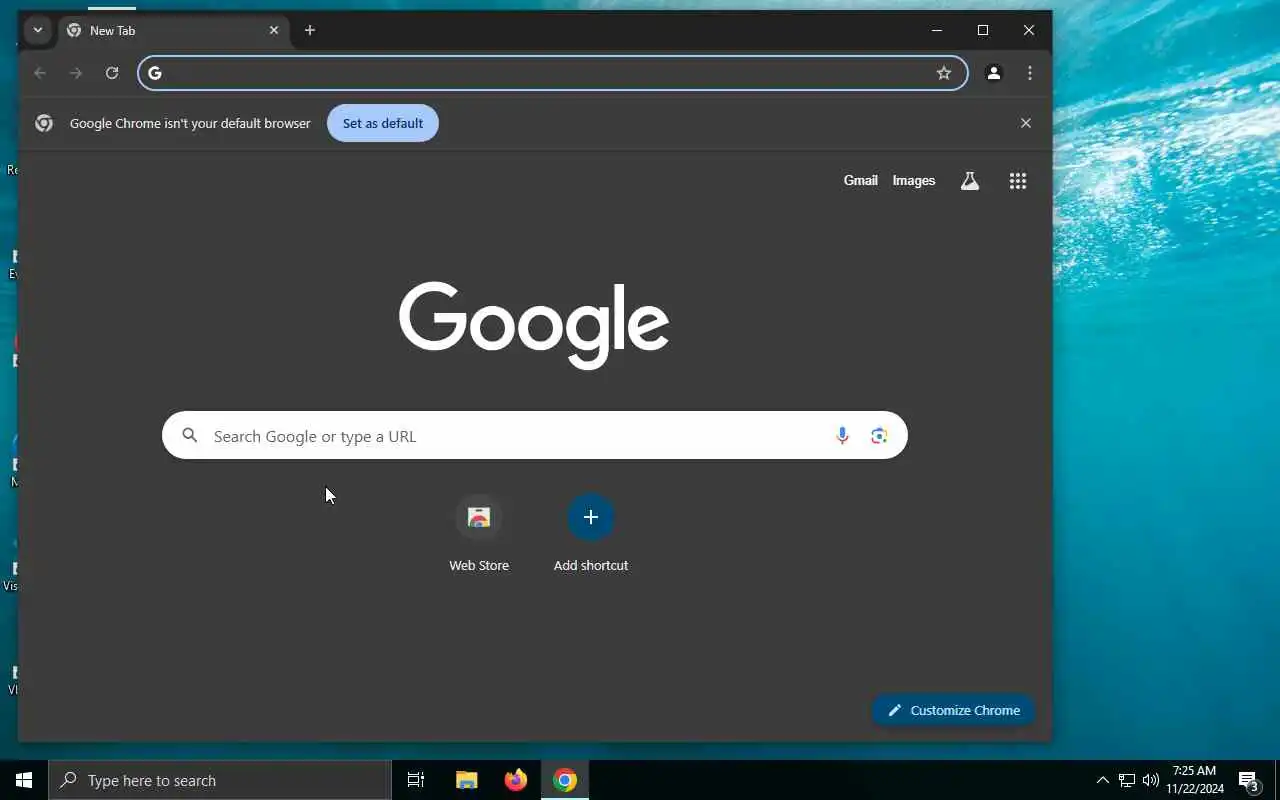The image size is (1280, 800).
Task: Click the magnifier icon in search box
Action: 190,436
